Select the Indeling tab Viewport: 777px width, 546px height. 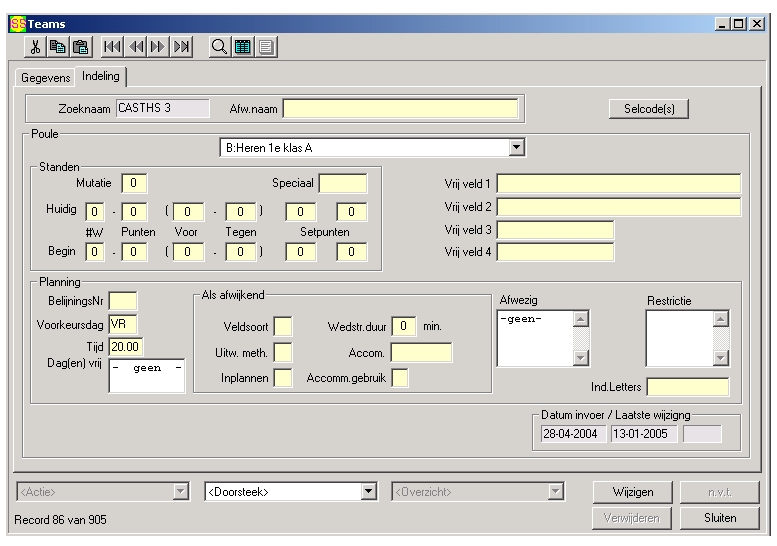[x=100, y=76]
